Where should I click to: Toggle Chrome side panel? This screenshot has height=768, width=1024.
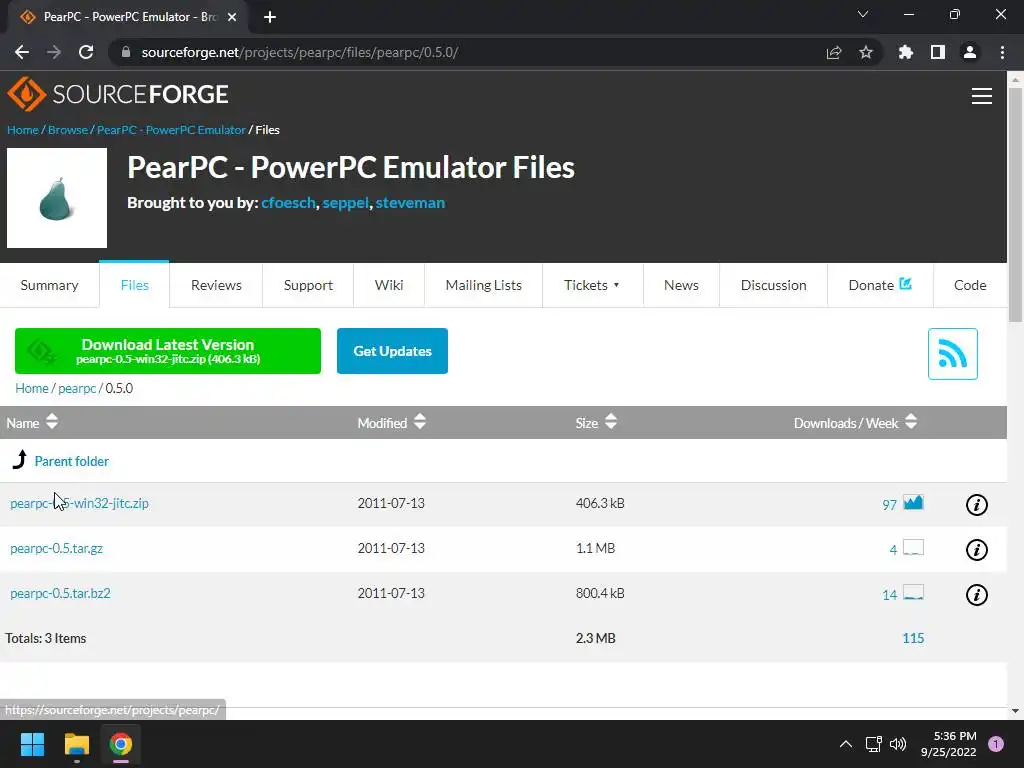938,52
